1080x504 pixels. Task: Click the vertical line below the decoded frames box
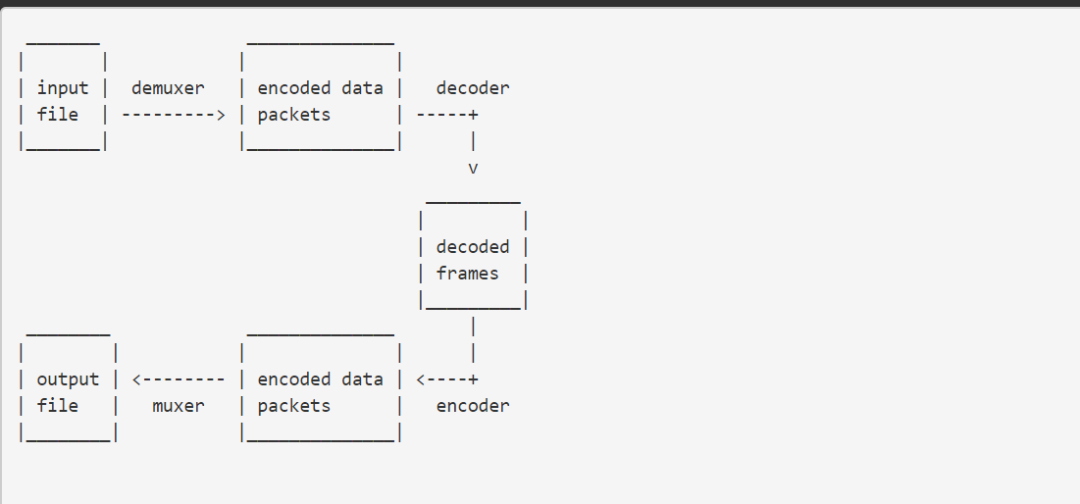(x=472, y=326)
